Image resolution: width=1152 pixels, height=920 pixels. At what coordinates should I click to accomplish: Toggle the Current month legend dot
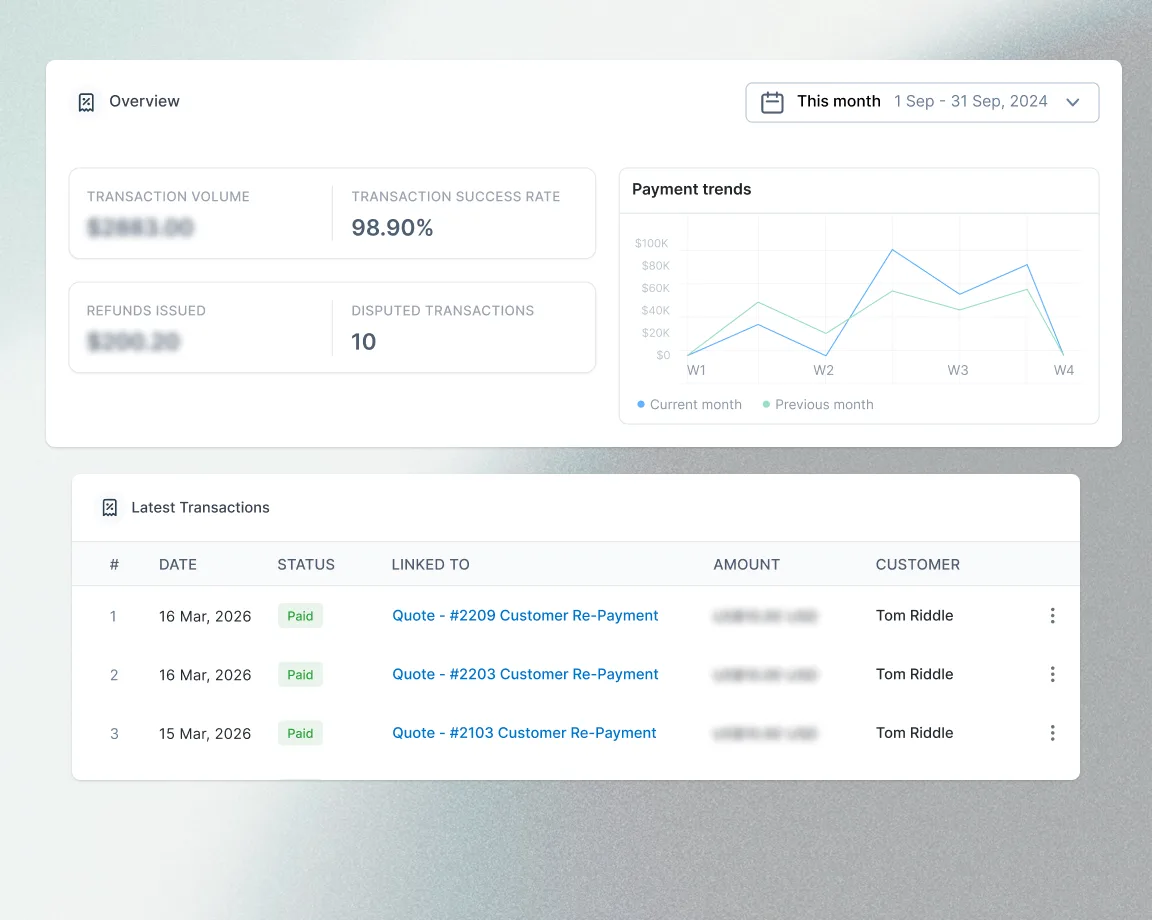641,404
